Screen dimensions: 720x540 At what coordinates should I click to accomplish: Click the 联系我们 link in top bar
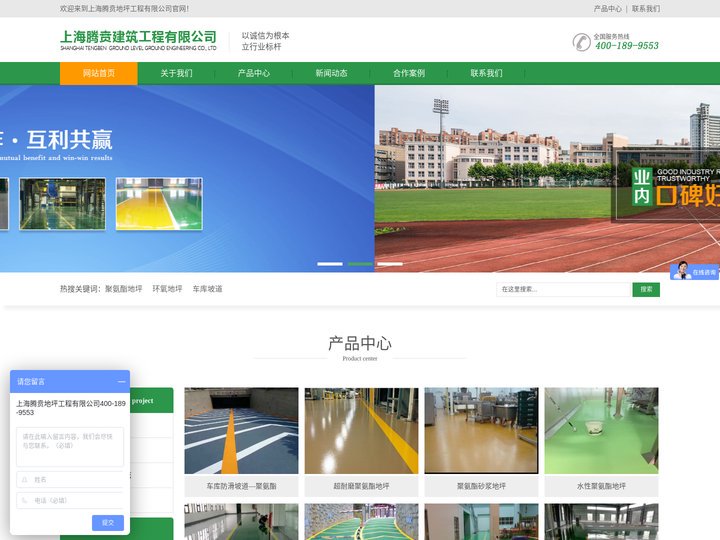(x=646, y=9)
